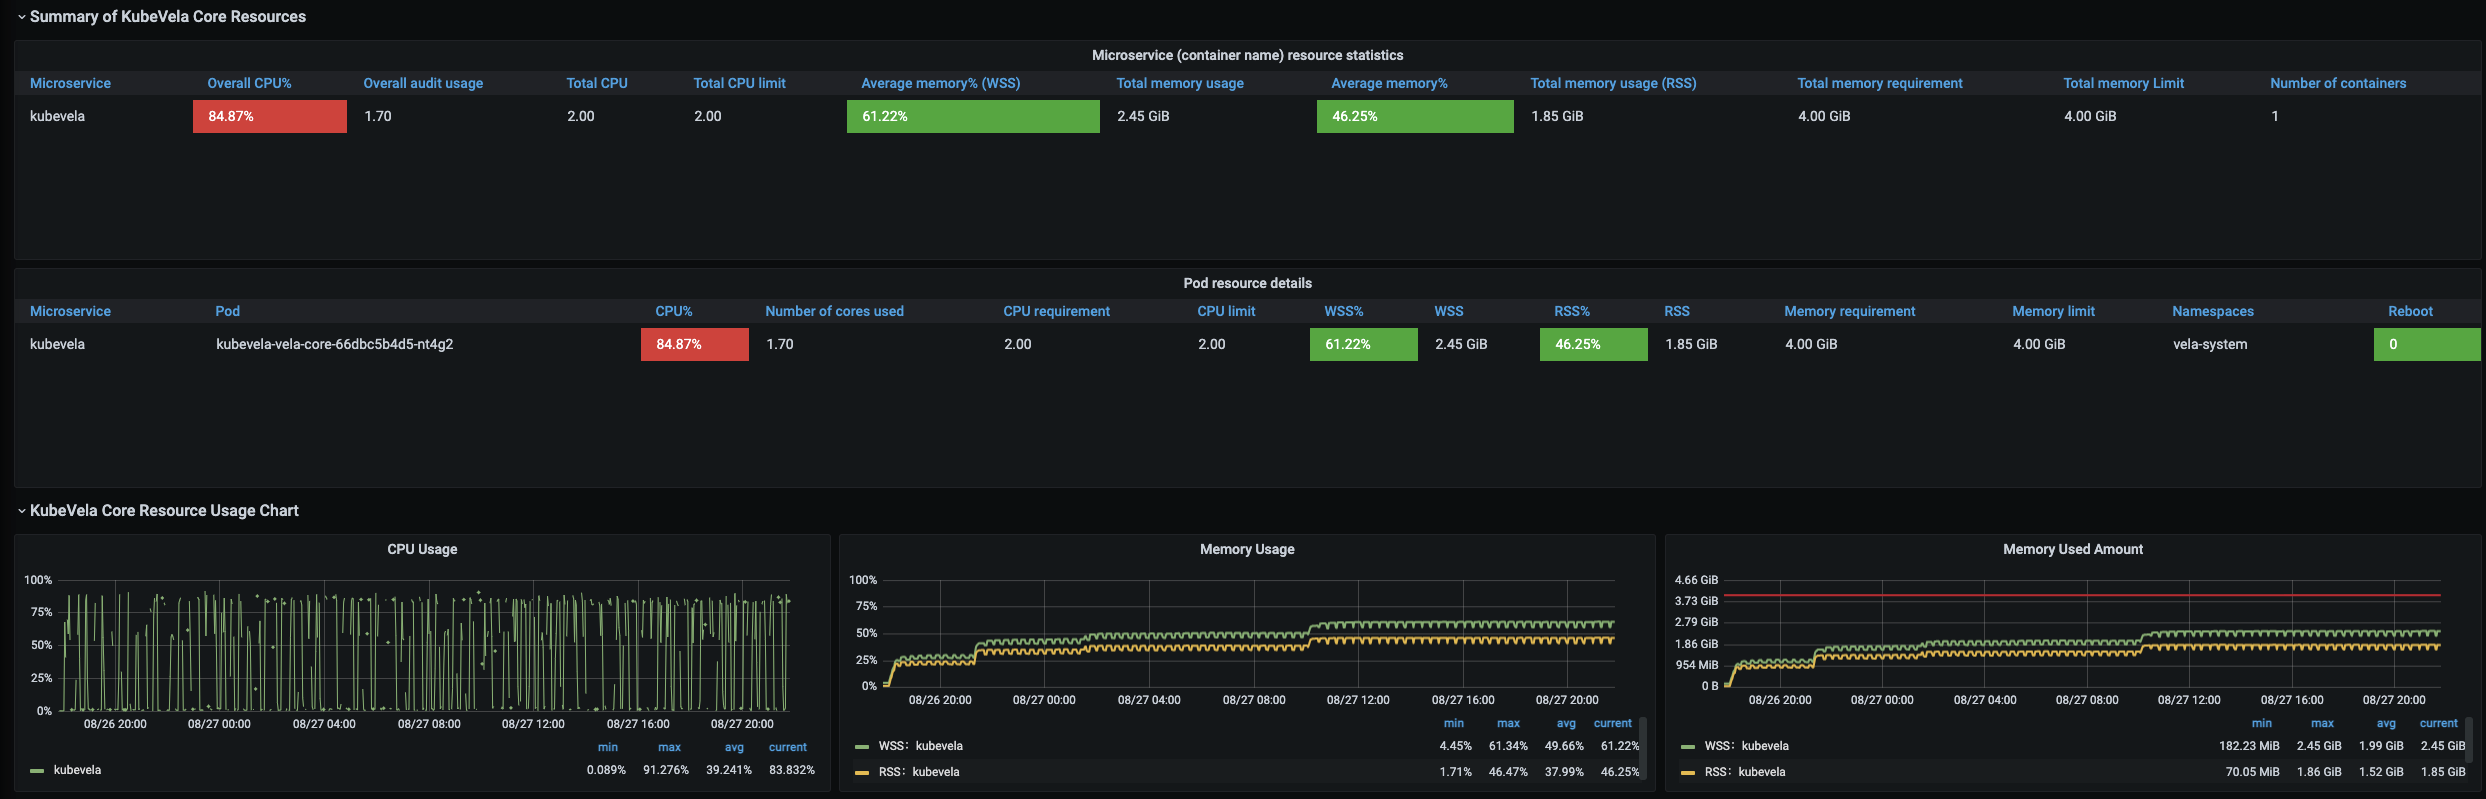Toggle RSS: kubevela in Memory Used Amount legend
The height and width of the screenshot is (799, 2486).
click(1744, 772)
